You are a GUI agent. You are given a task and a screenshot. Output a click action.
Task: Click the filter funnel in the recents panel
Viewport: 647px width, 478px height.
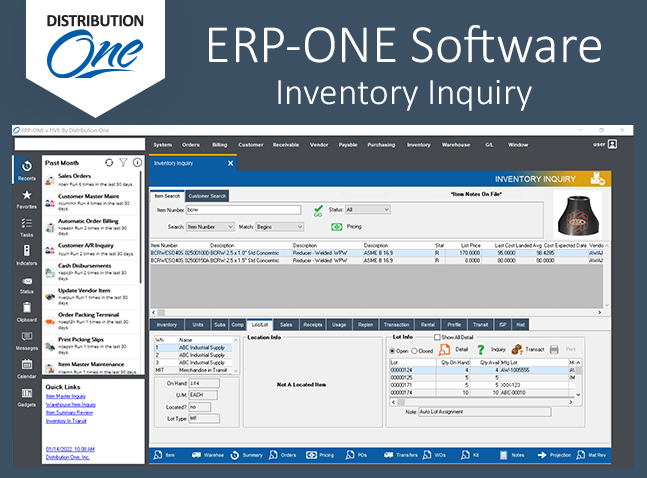click(x=123, y=163)
